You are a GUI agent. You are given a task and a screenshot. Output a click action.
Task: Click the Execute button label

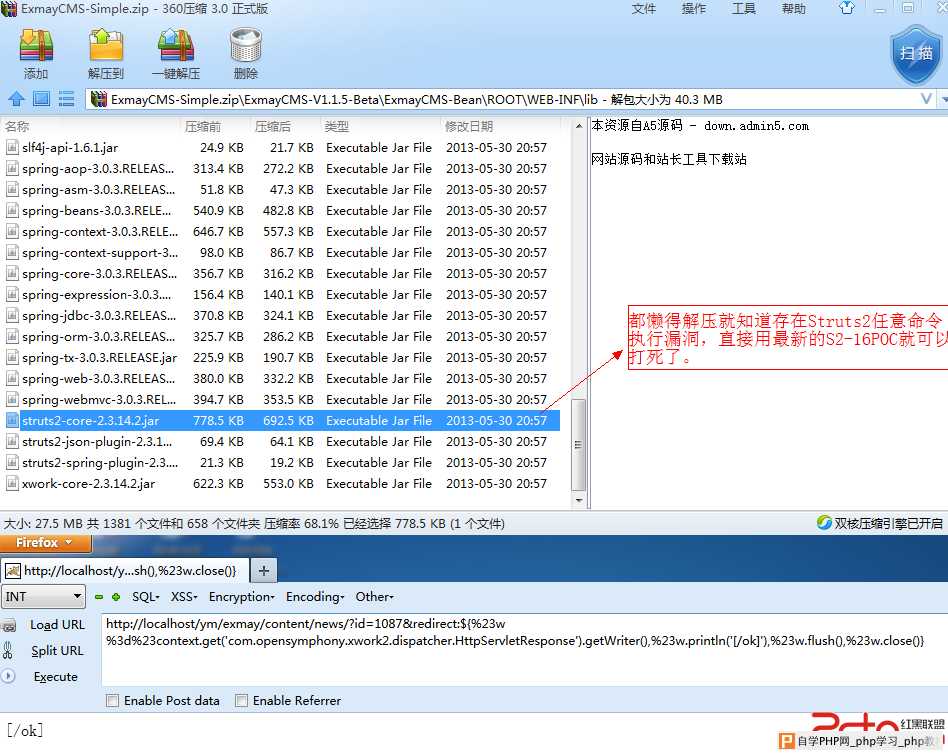tap(56, 676)
